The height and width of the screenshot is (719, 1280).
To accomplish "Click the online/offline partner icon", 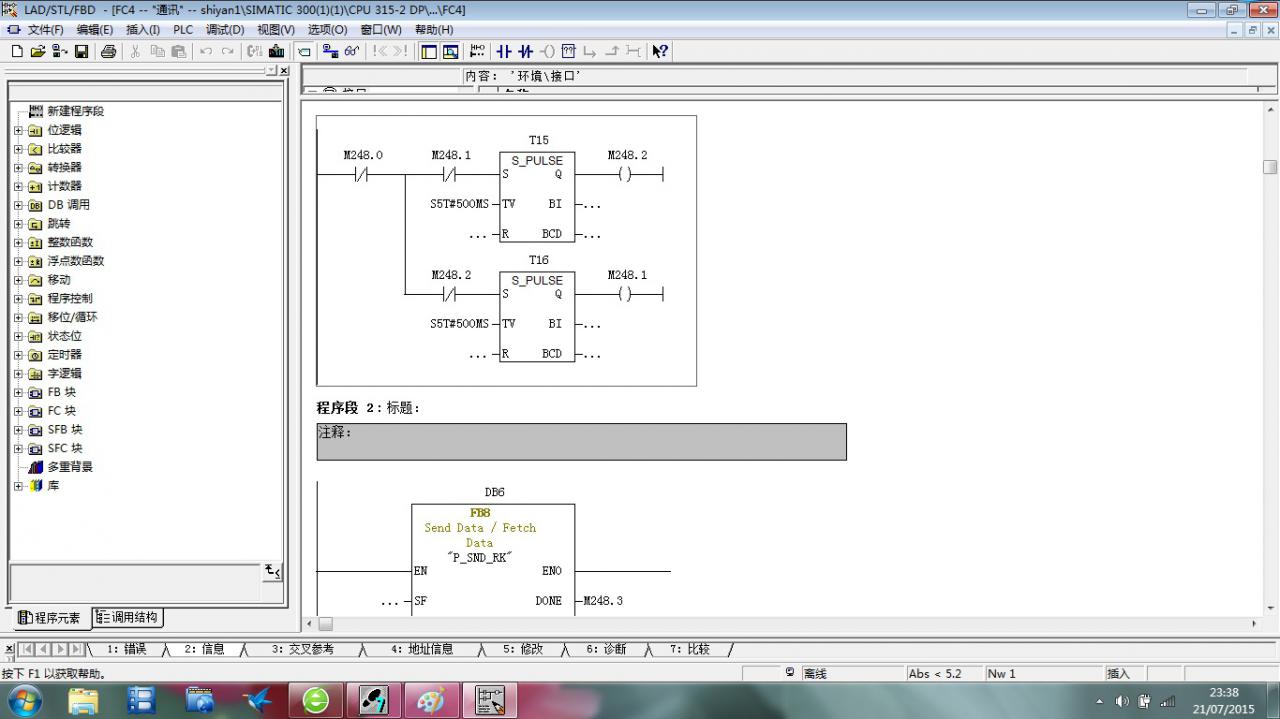I will [329, 51].
